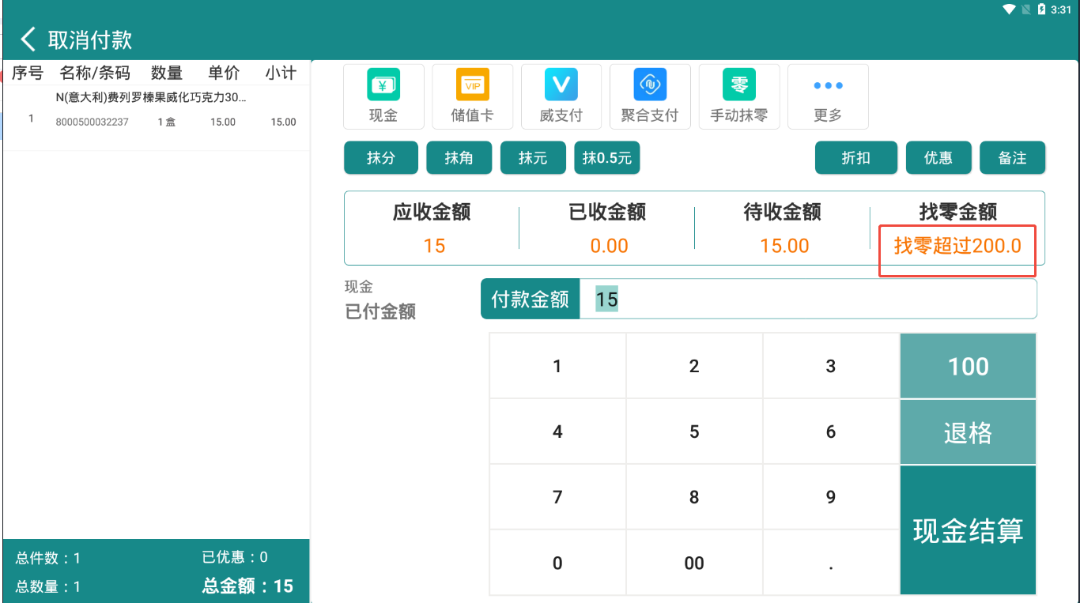Open the 折扣 discount button
Image resolution: width=1080 pixels, height=603 pixels.
coord(856,158)
